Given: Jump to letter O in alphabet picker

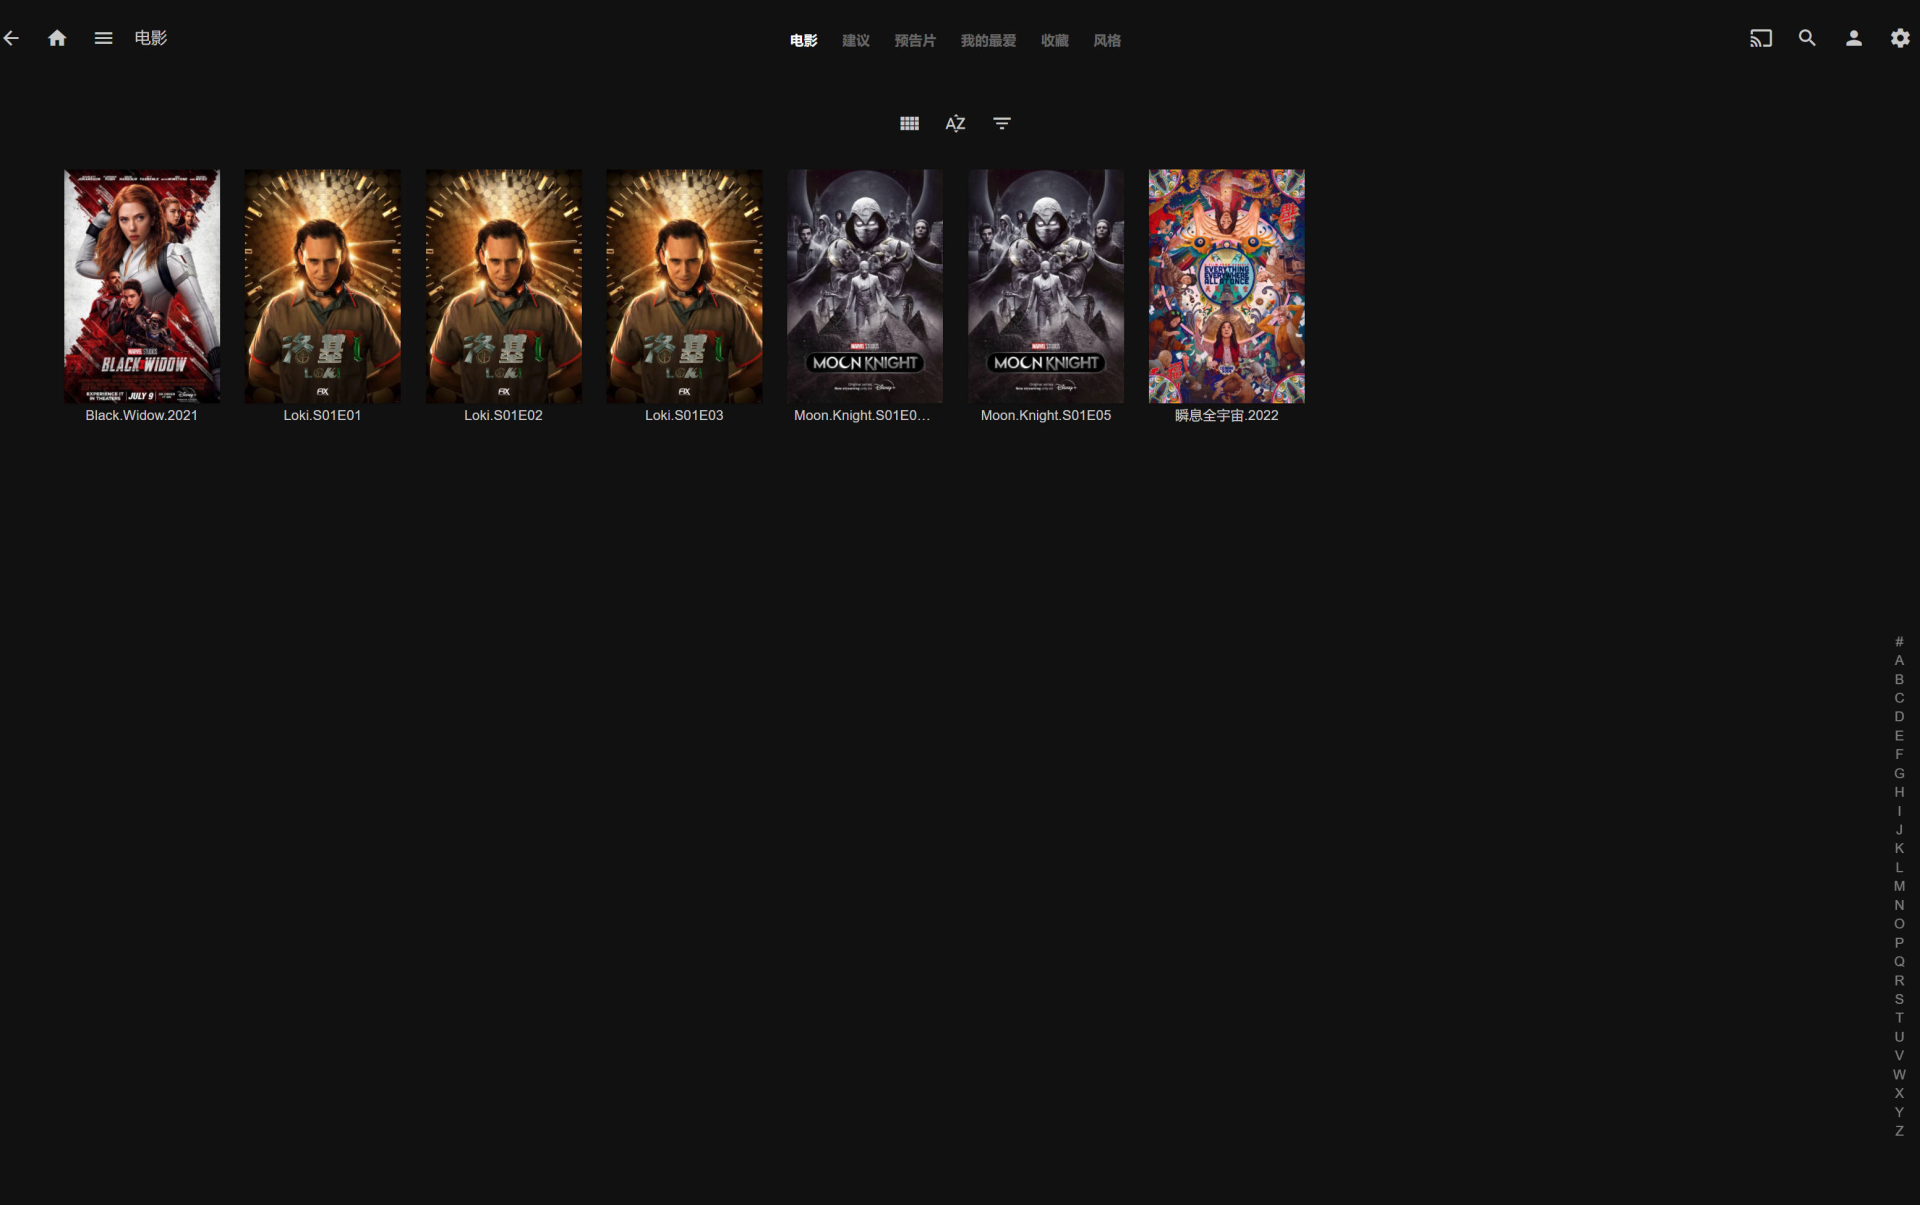Looking at the screenshot, I should 1899,924.
